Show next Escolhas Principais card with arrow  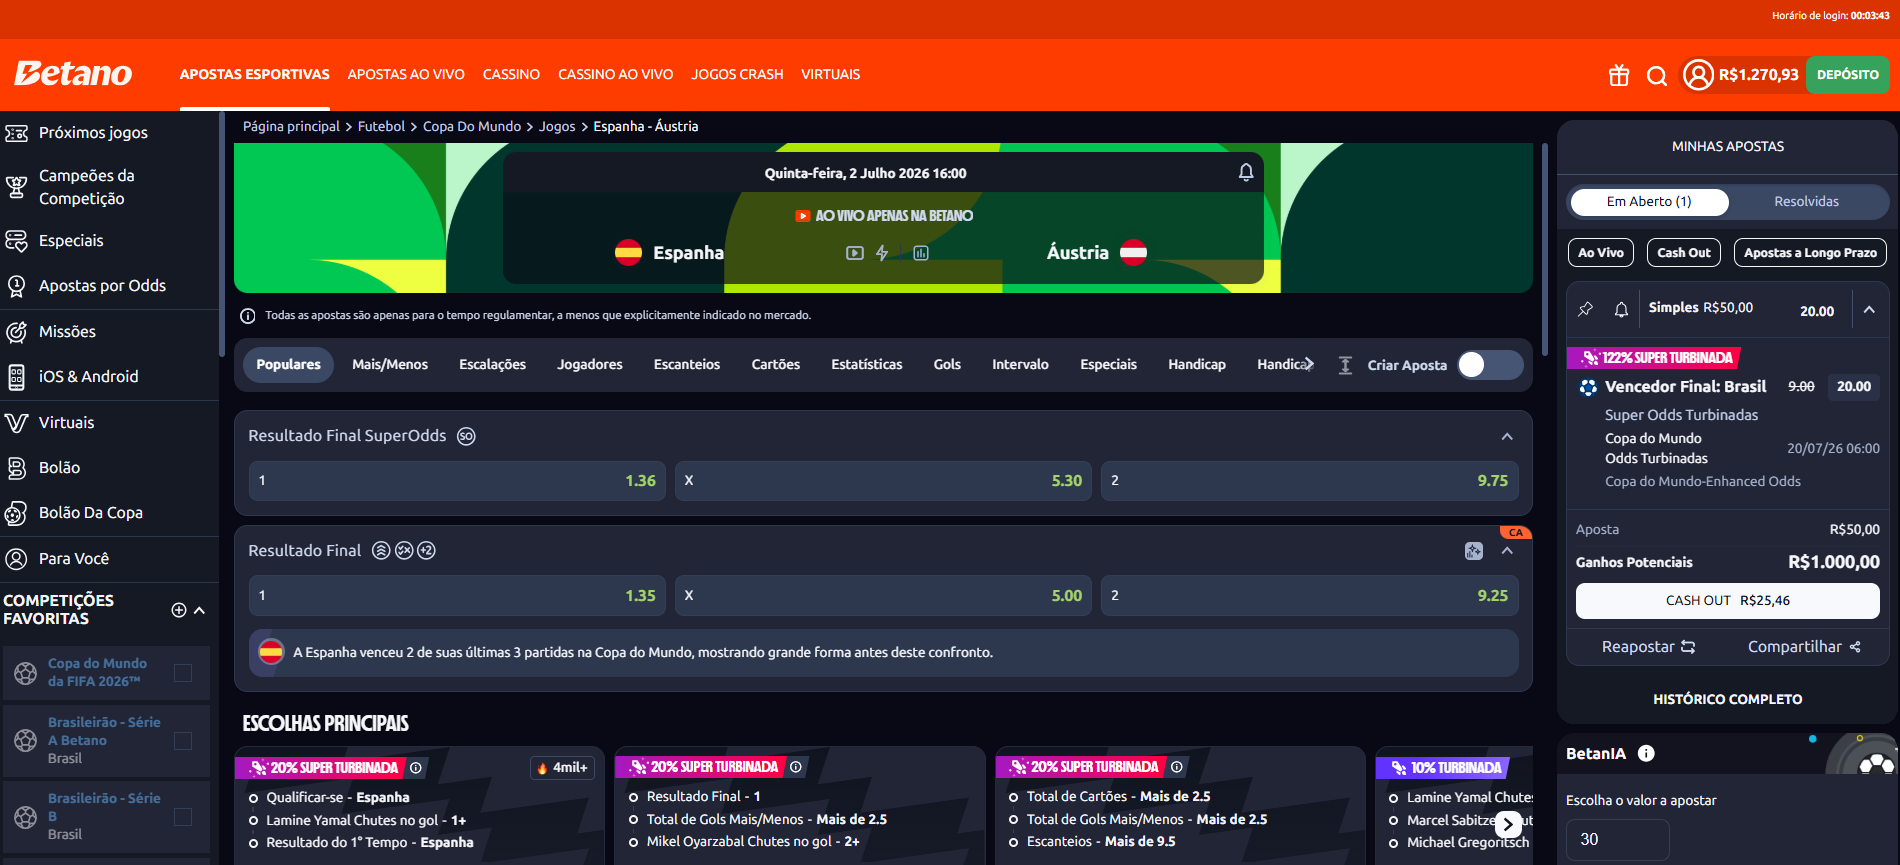click(x=1509, y=824)
